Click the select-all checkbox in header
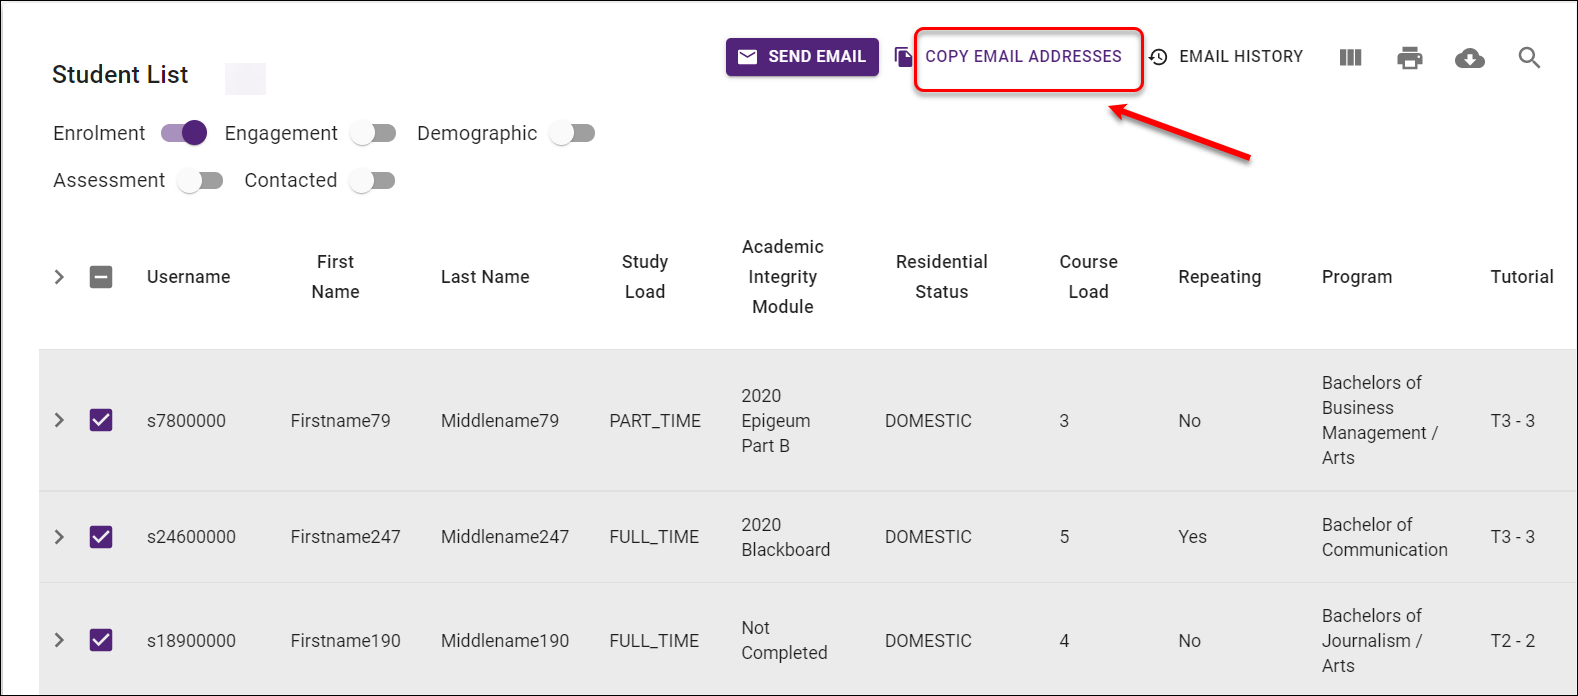This screenshot has height=696, width=1578. (101, 277)
